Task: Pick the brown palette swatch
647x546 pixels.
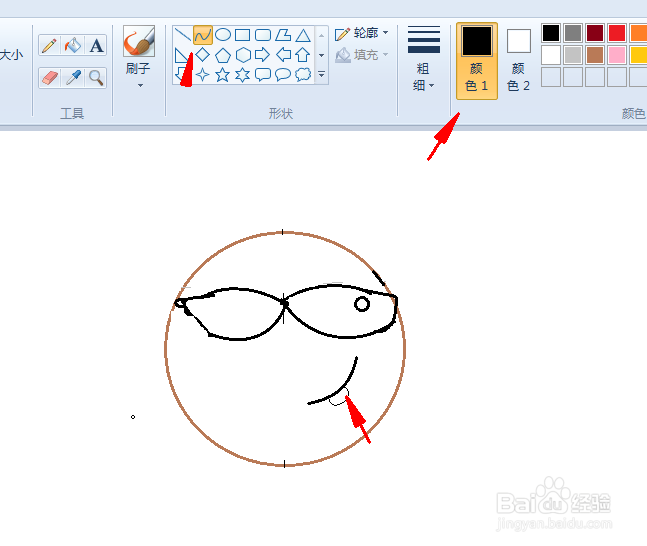Action: (x=595, y=55)
